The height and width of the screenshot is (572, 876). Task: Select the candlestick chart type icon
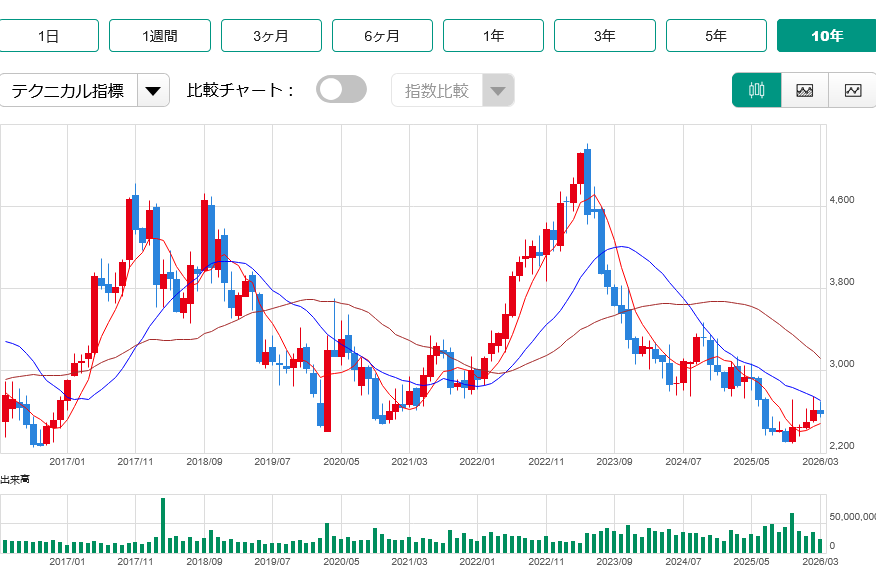(756, 90)
